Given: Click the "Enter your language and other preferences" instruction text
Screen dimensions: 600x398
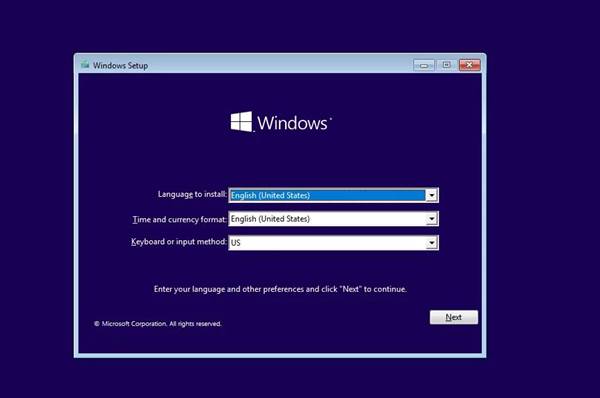Looking at the screenshot, I should (x=280, y=289).
